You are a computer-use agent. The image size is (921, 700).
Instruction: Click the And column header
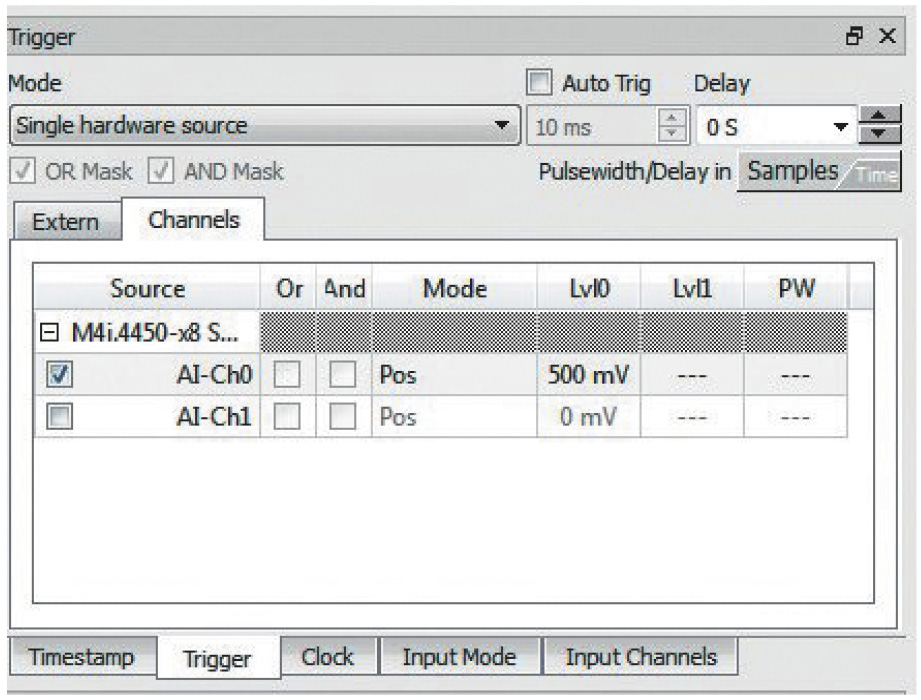344,288
